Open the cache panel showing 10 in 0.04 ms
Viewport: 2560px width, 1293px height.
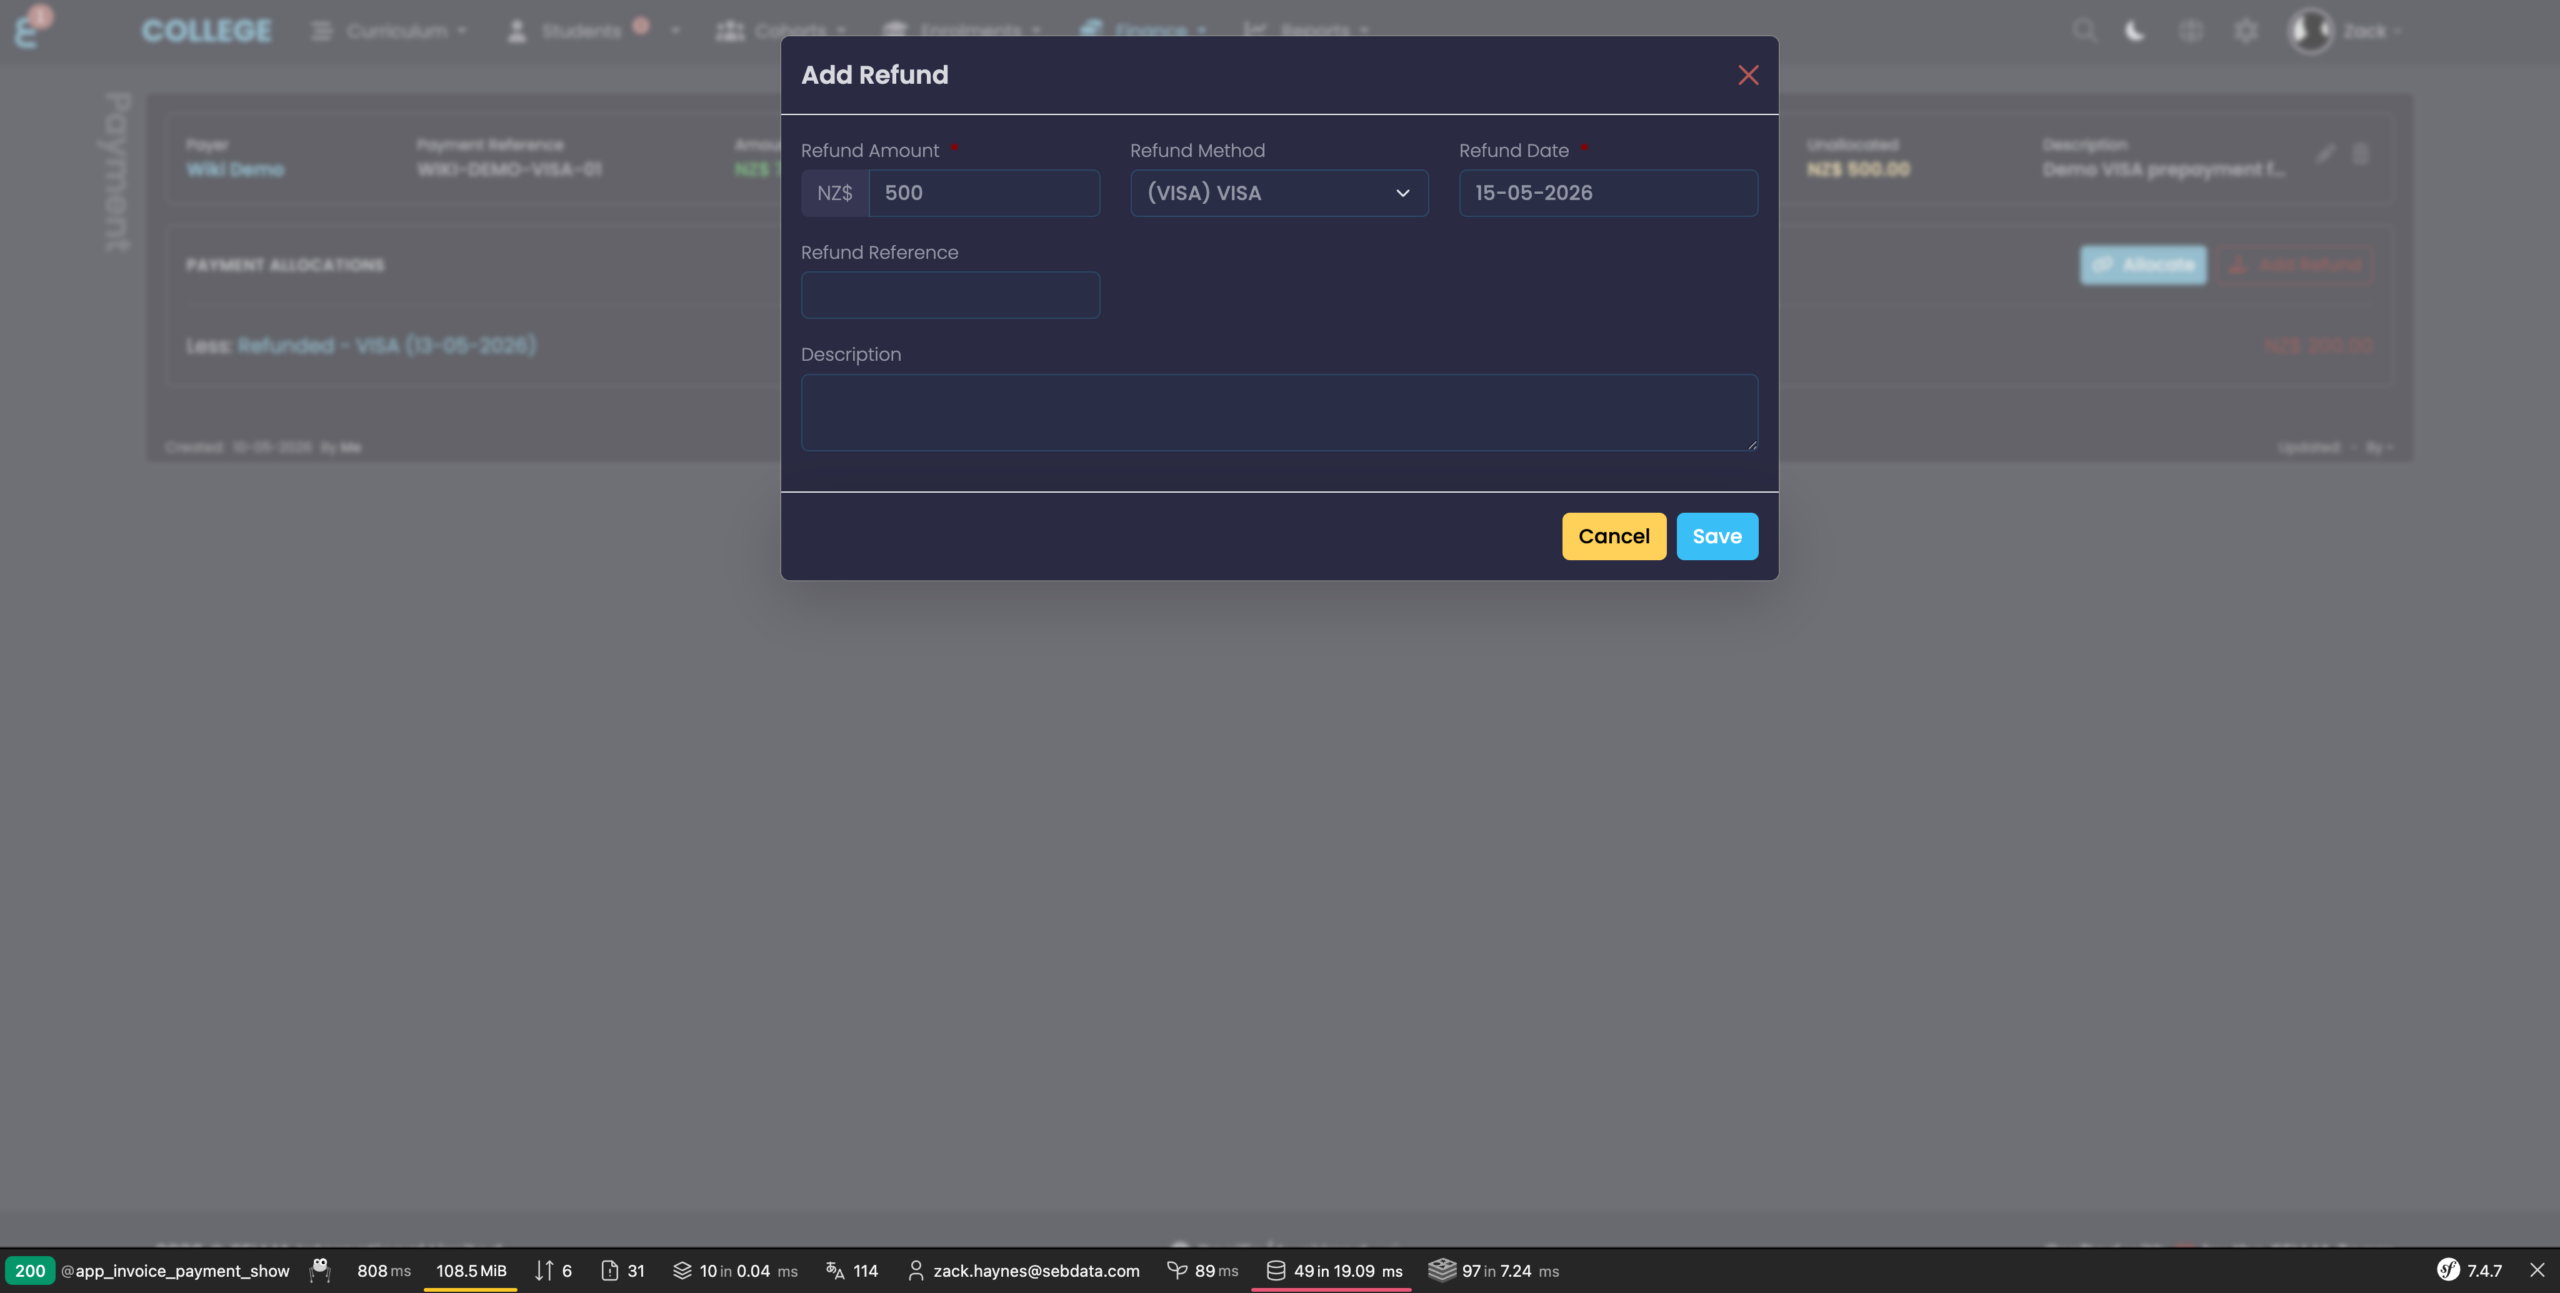click(735, 1270)
